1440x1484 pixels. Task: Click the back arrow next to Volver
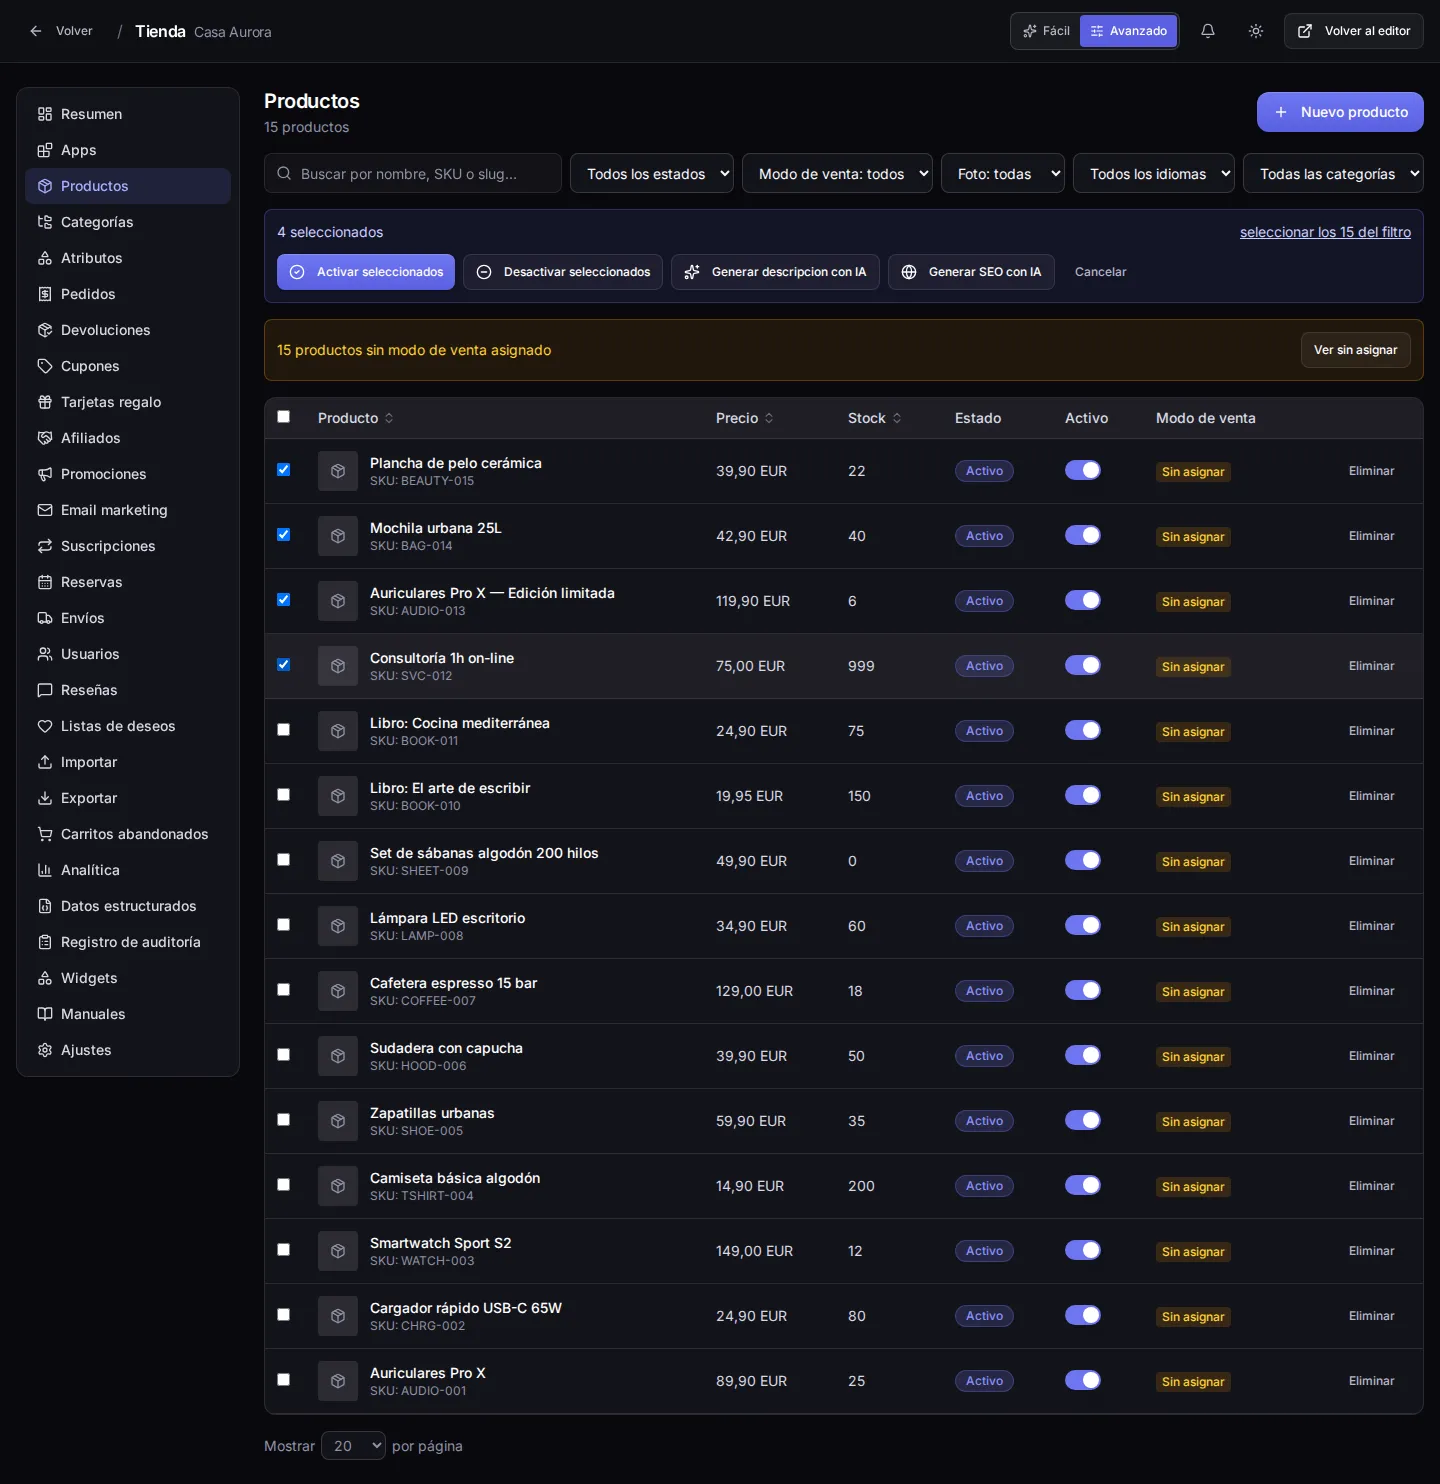(x=36, y=31)
